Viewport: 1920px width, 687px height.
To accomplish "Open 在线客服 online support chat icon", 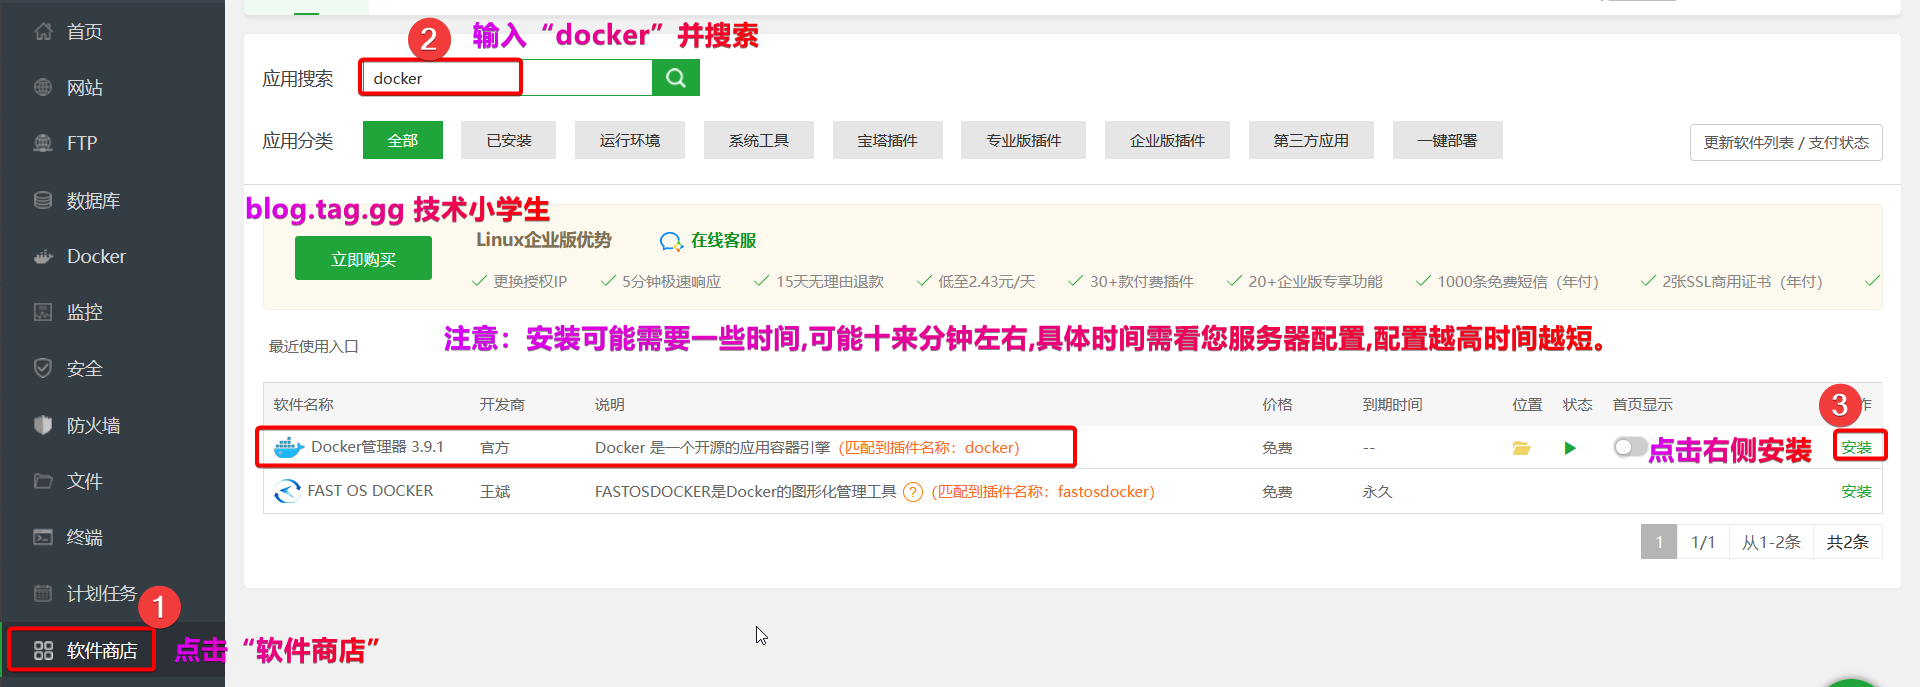I will click(x=670, y=242).
